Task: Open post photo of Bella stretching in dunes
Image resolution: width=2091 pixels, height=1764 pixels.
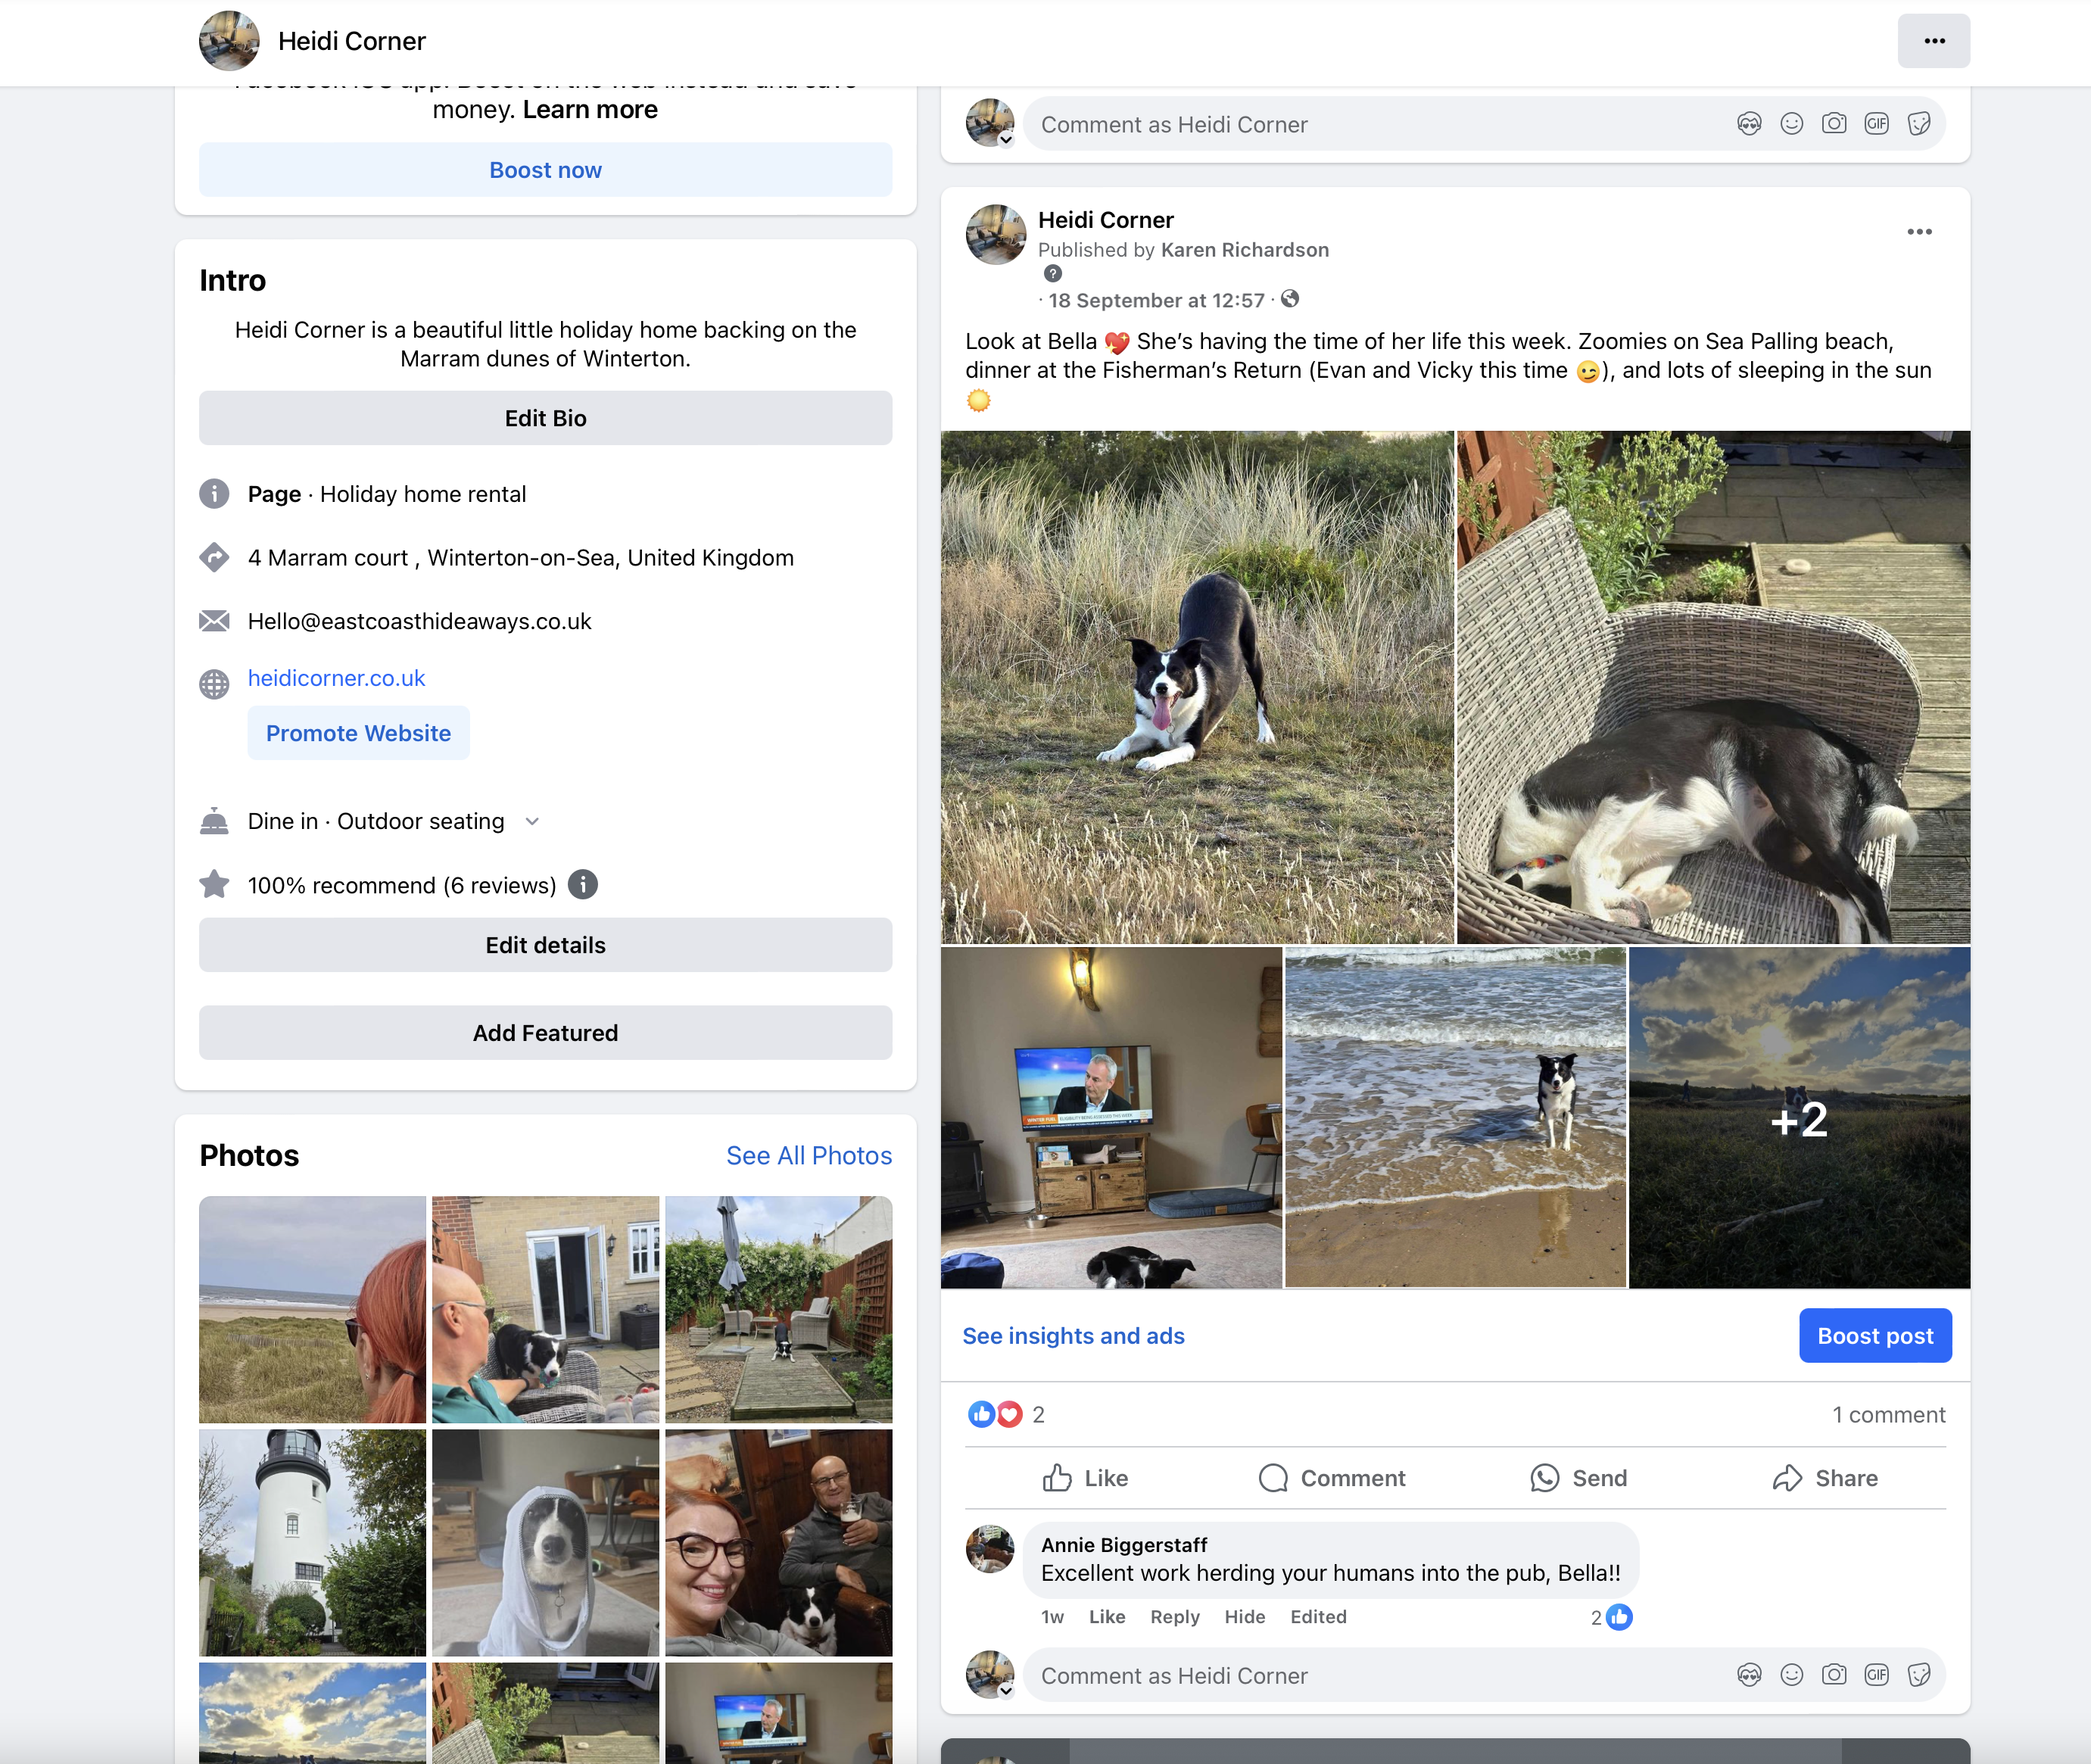Action: click(x=1196, y=687)
